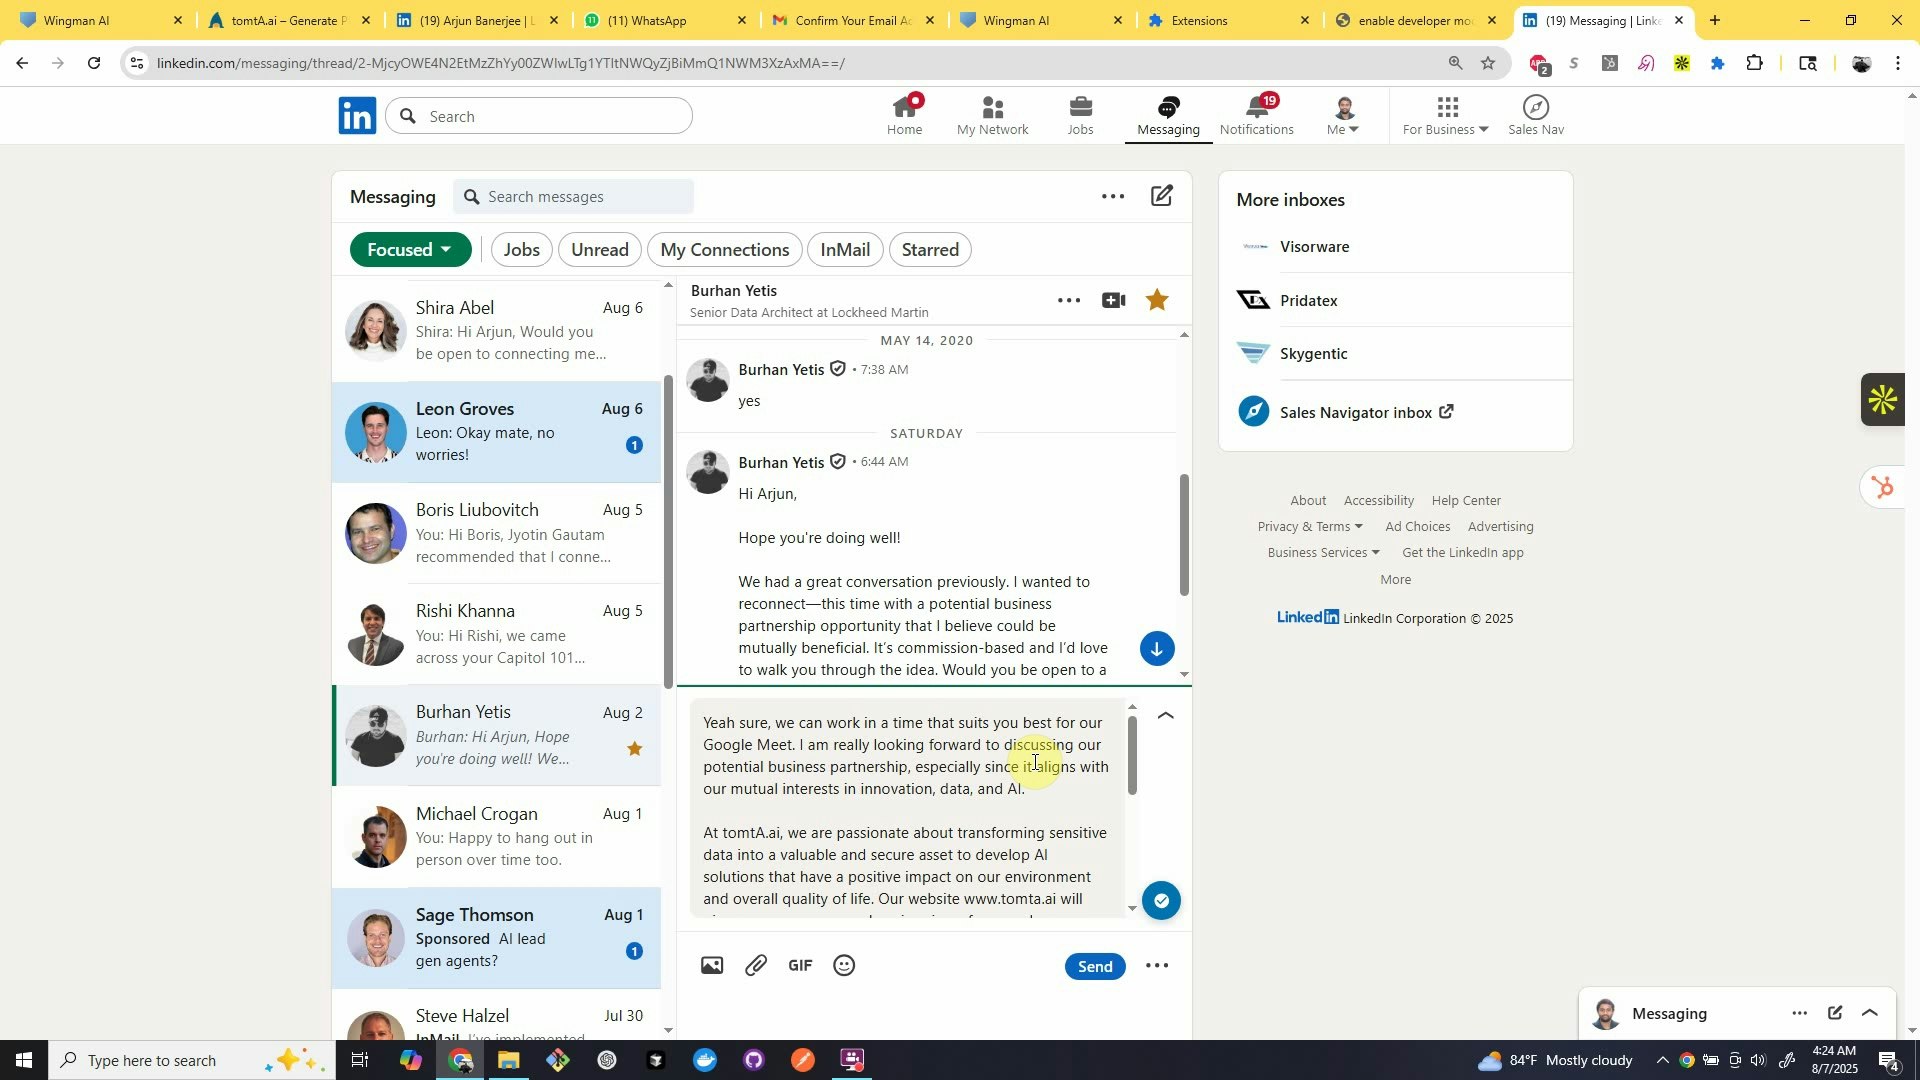Collapse the message compose box
Image resolution: width=1920 pixels, height=1080 pixels.
pyautogui.click(x=1165, y=716)
